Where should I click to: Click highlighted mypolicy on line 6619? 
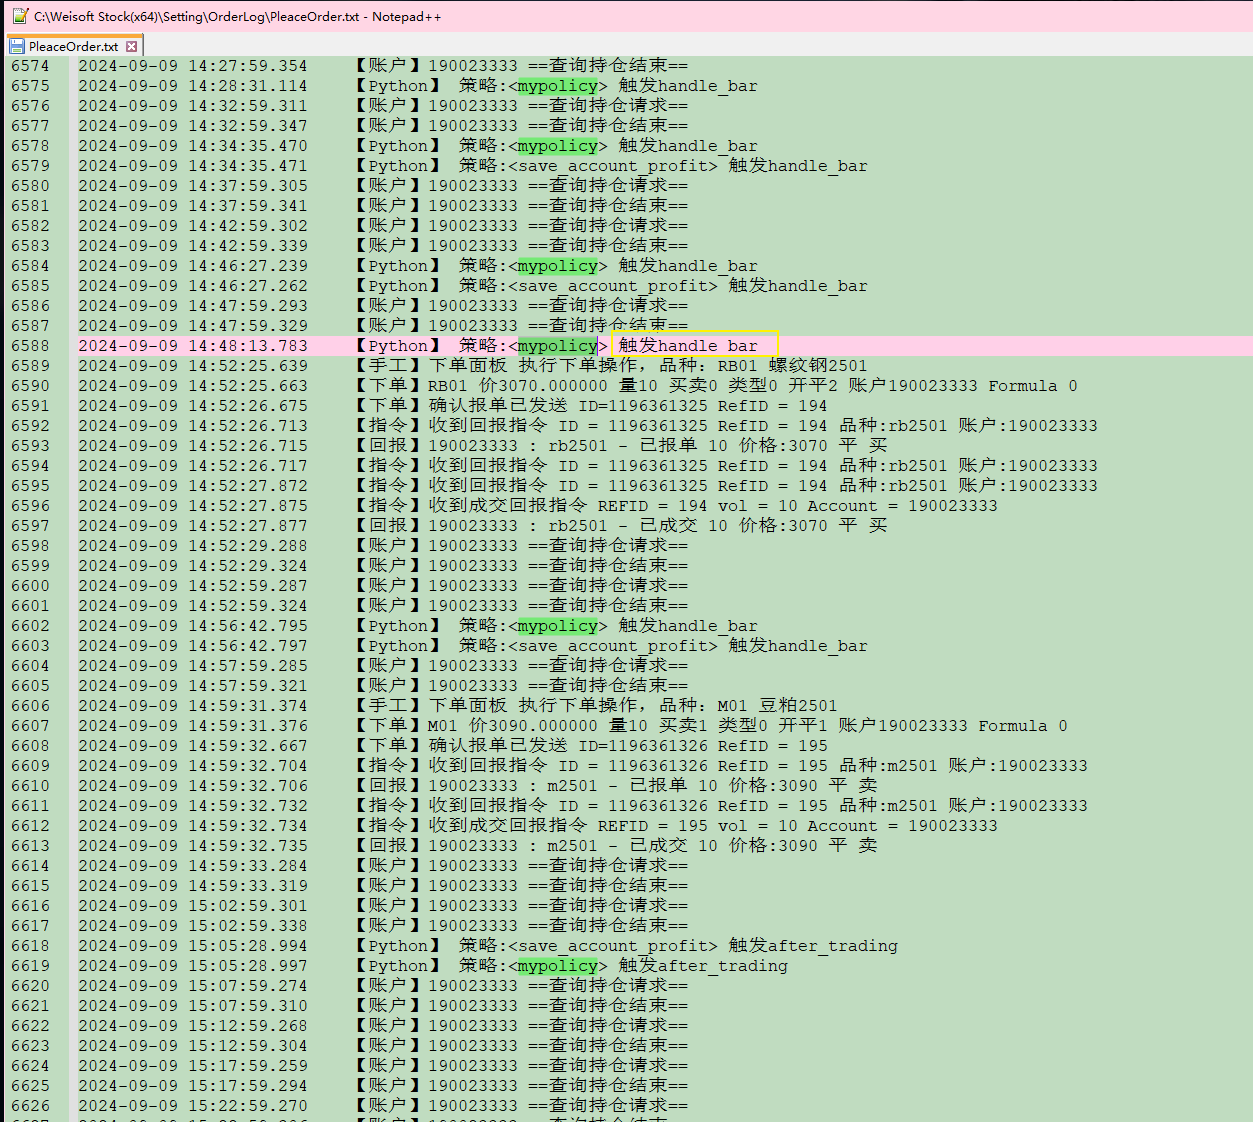[557, 966]
